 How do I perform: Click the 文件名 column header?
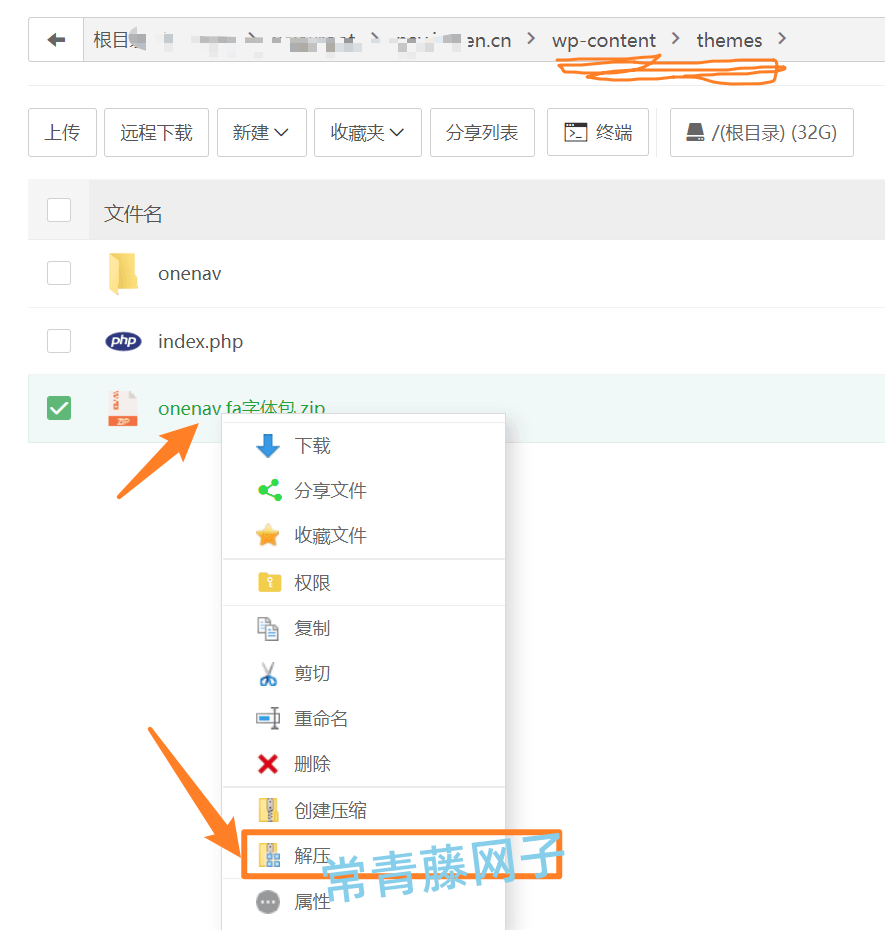coord(133,214)
